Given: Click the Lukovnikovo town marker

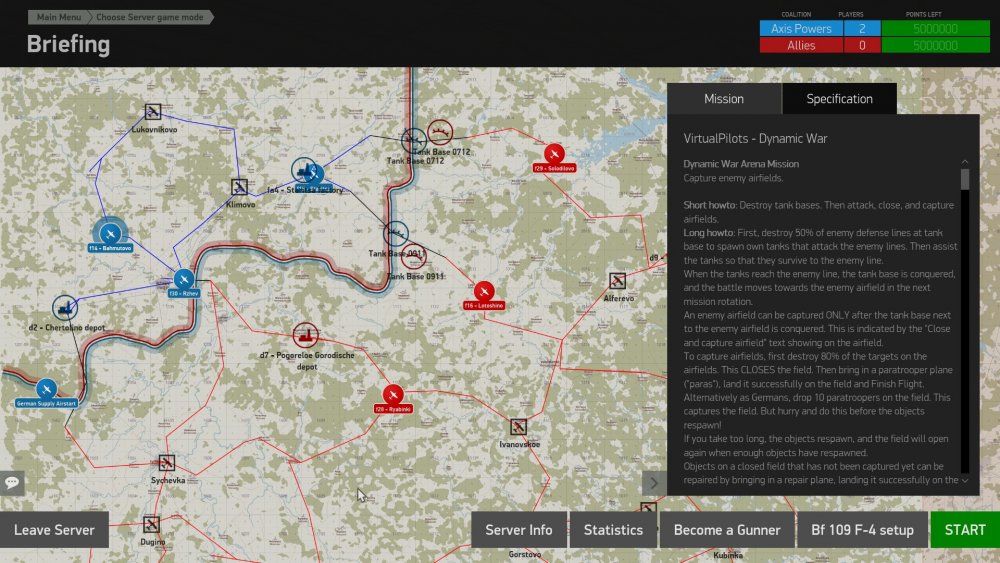Looking at the screenshot, I should [x=153, y=112].
